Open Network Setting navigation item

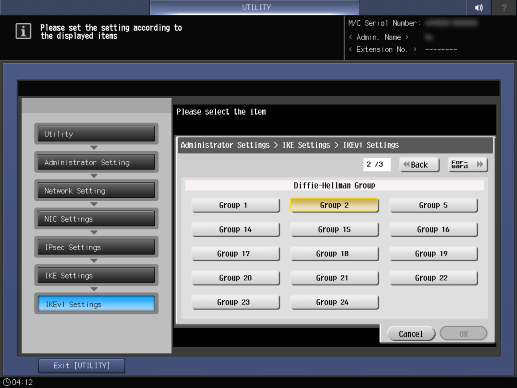pyautogui.click(x=96, y=191)
